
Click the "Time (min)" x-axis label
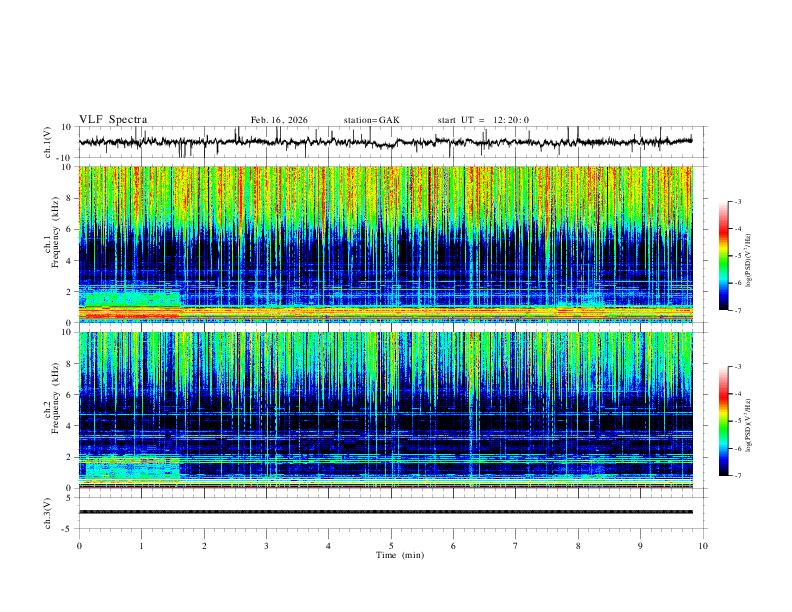[400, 555]
